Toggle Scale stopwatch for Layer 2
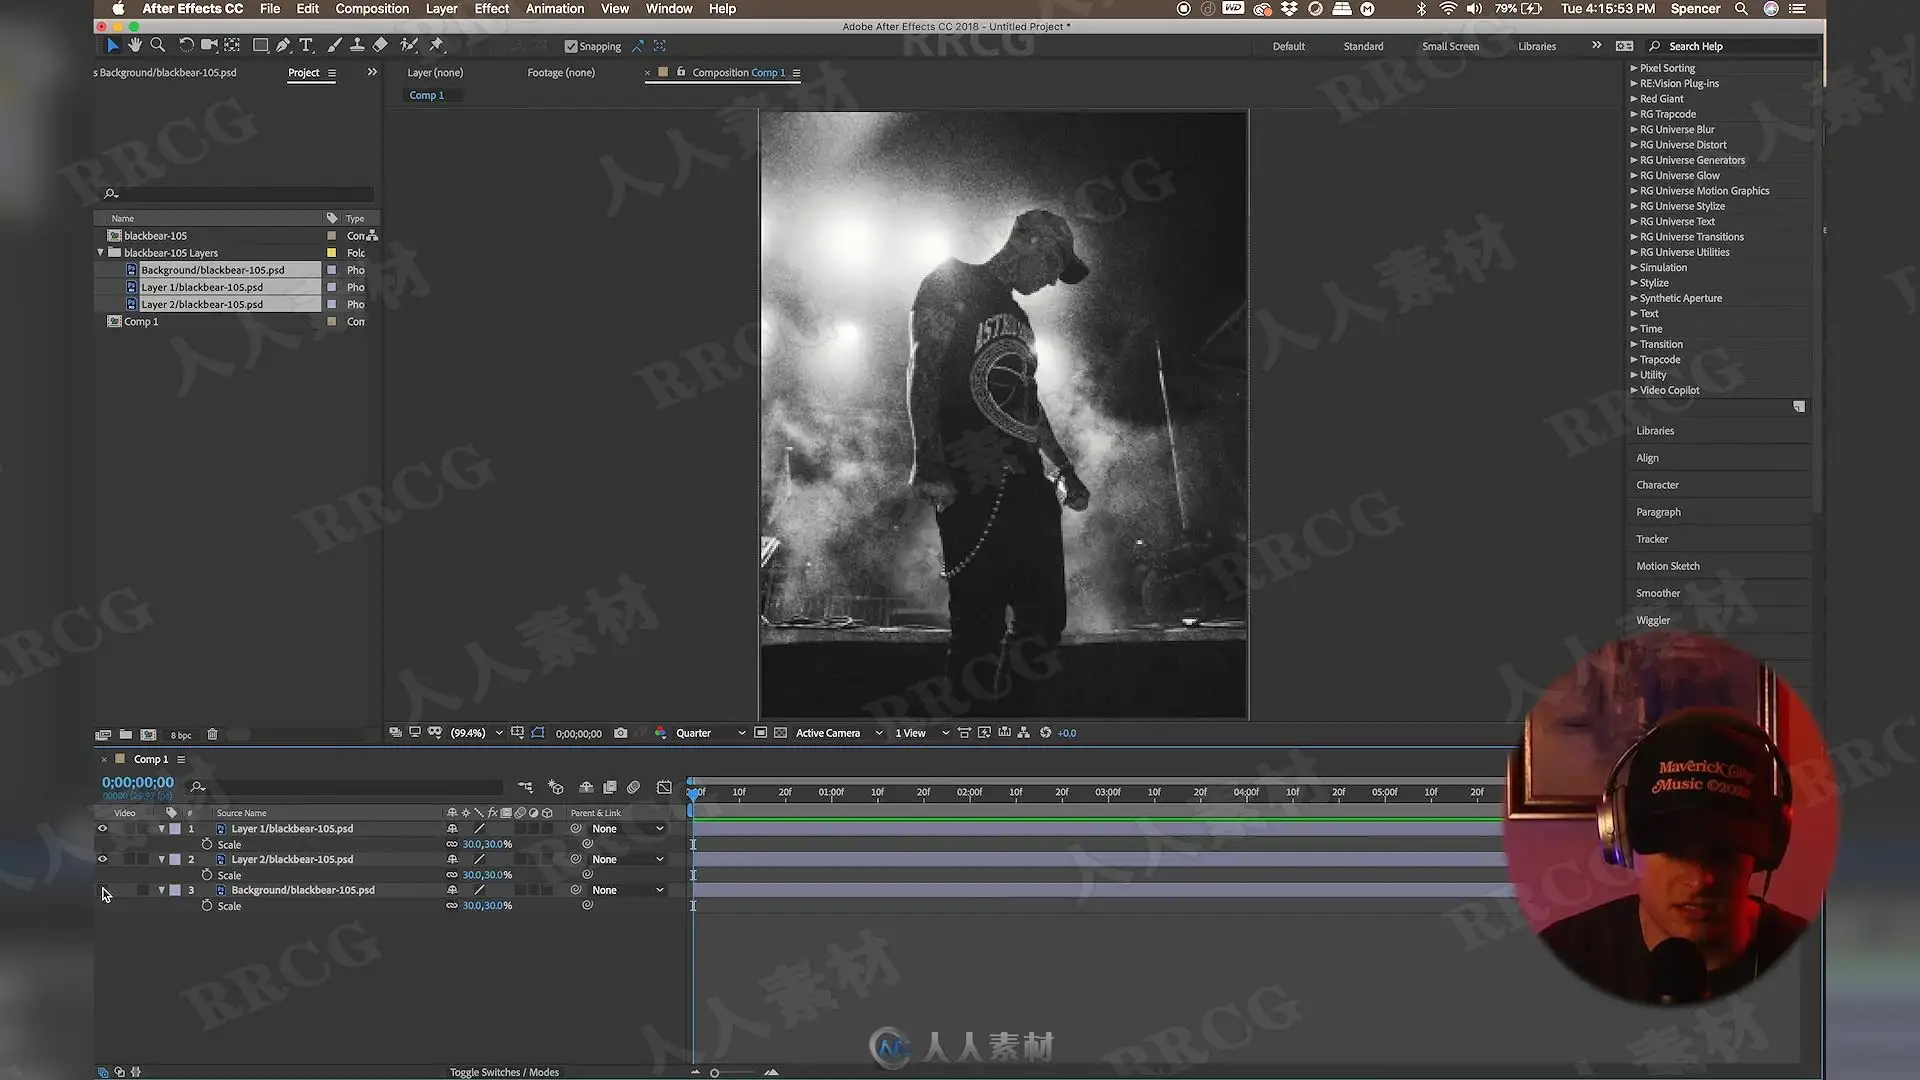1920x1080 pixels. (207, 875)
